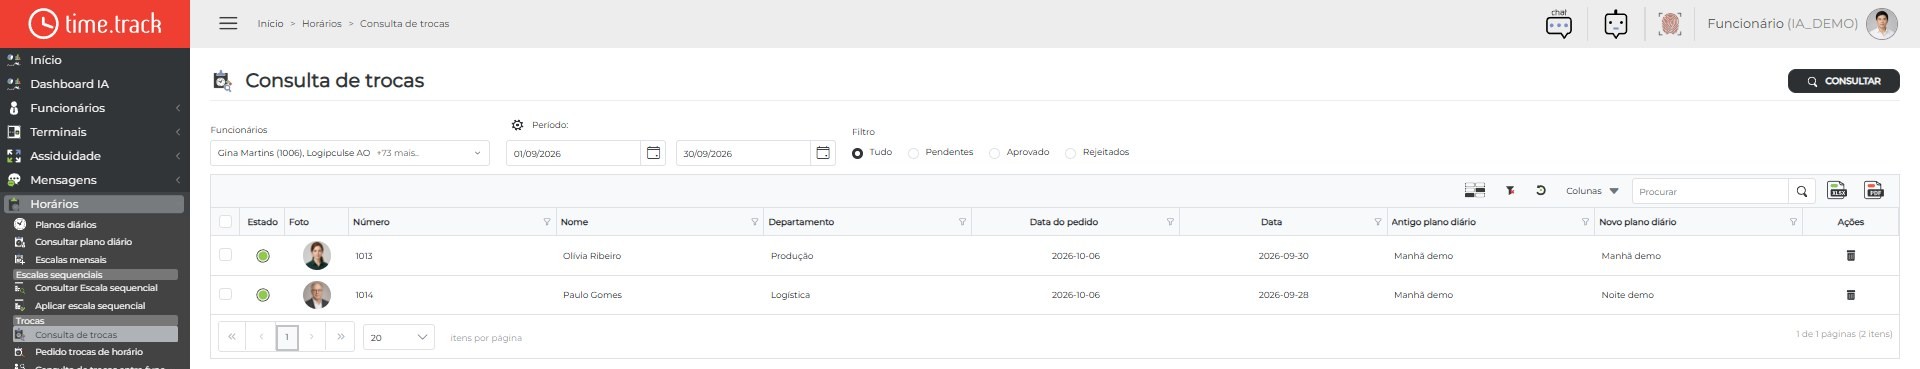Viewport: 1920px width, 369px height.
Task: Click Paulo Gomes's photo
Action: tap(317, 295)
